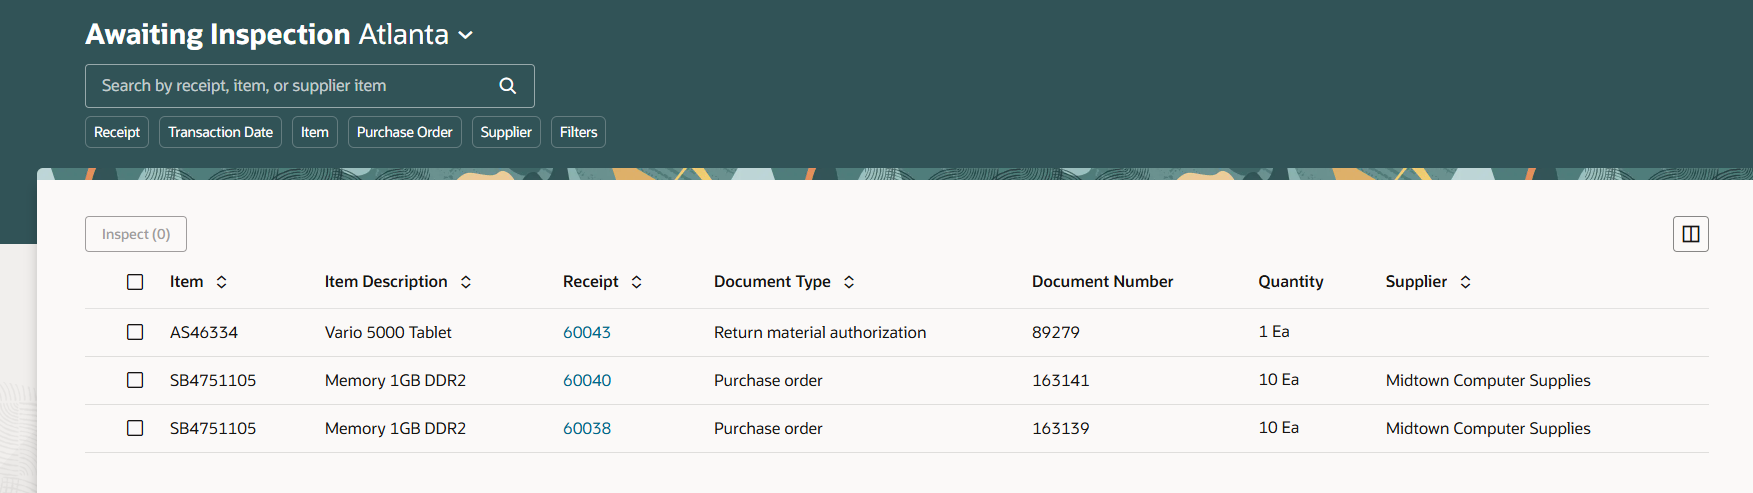Sort by Document Type arrows
Screen dimensions: 1753x493
[x=849, y=282]
